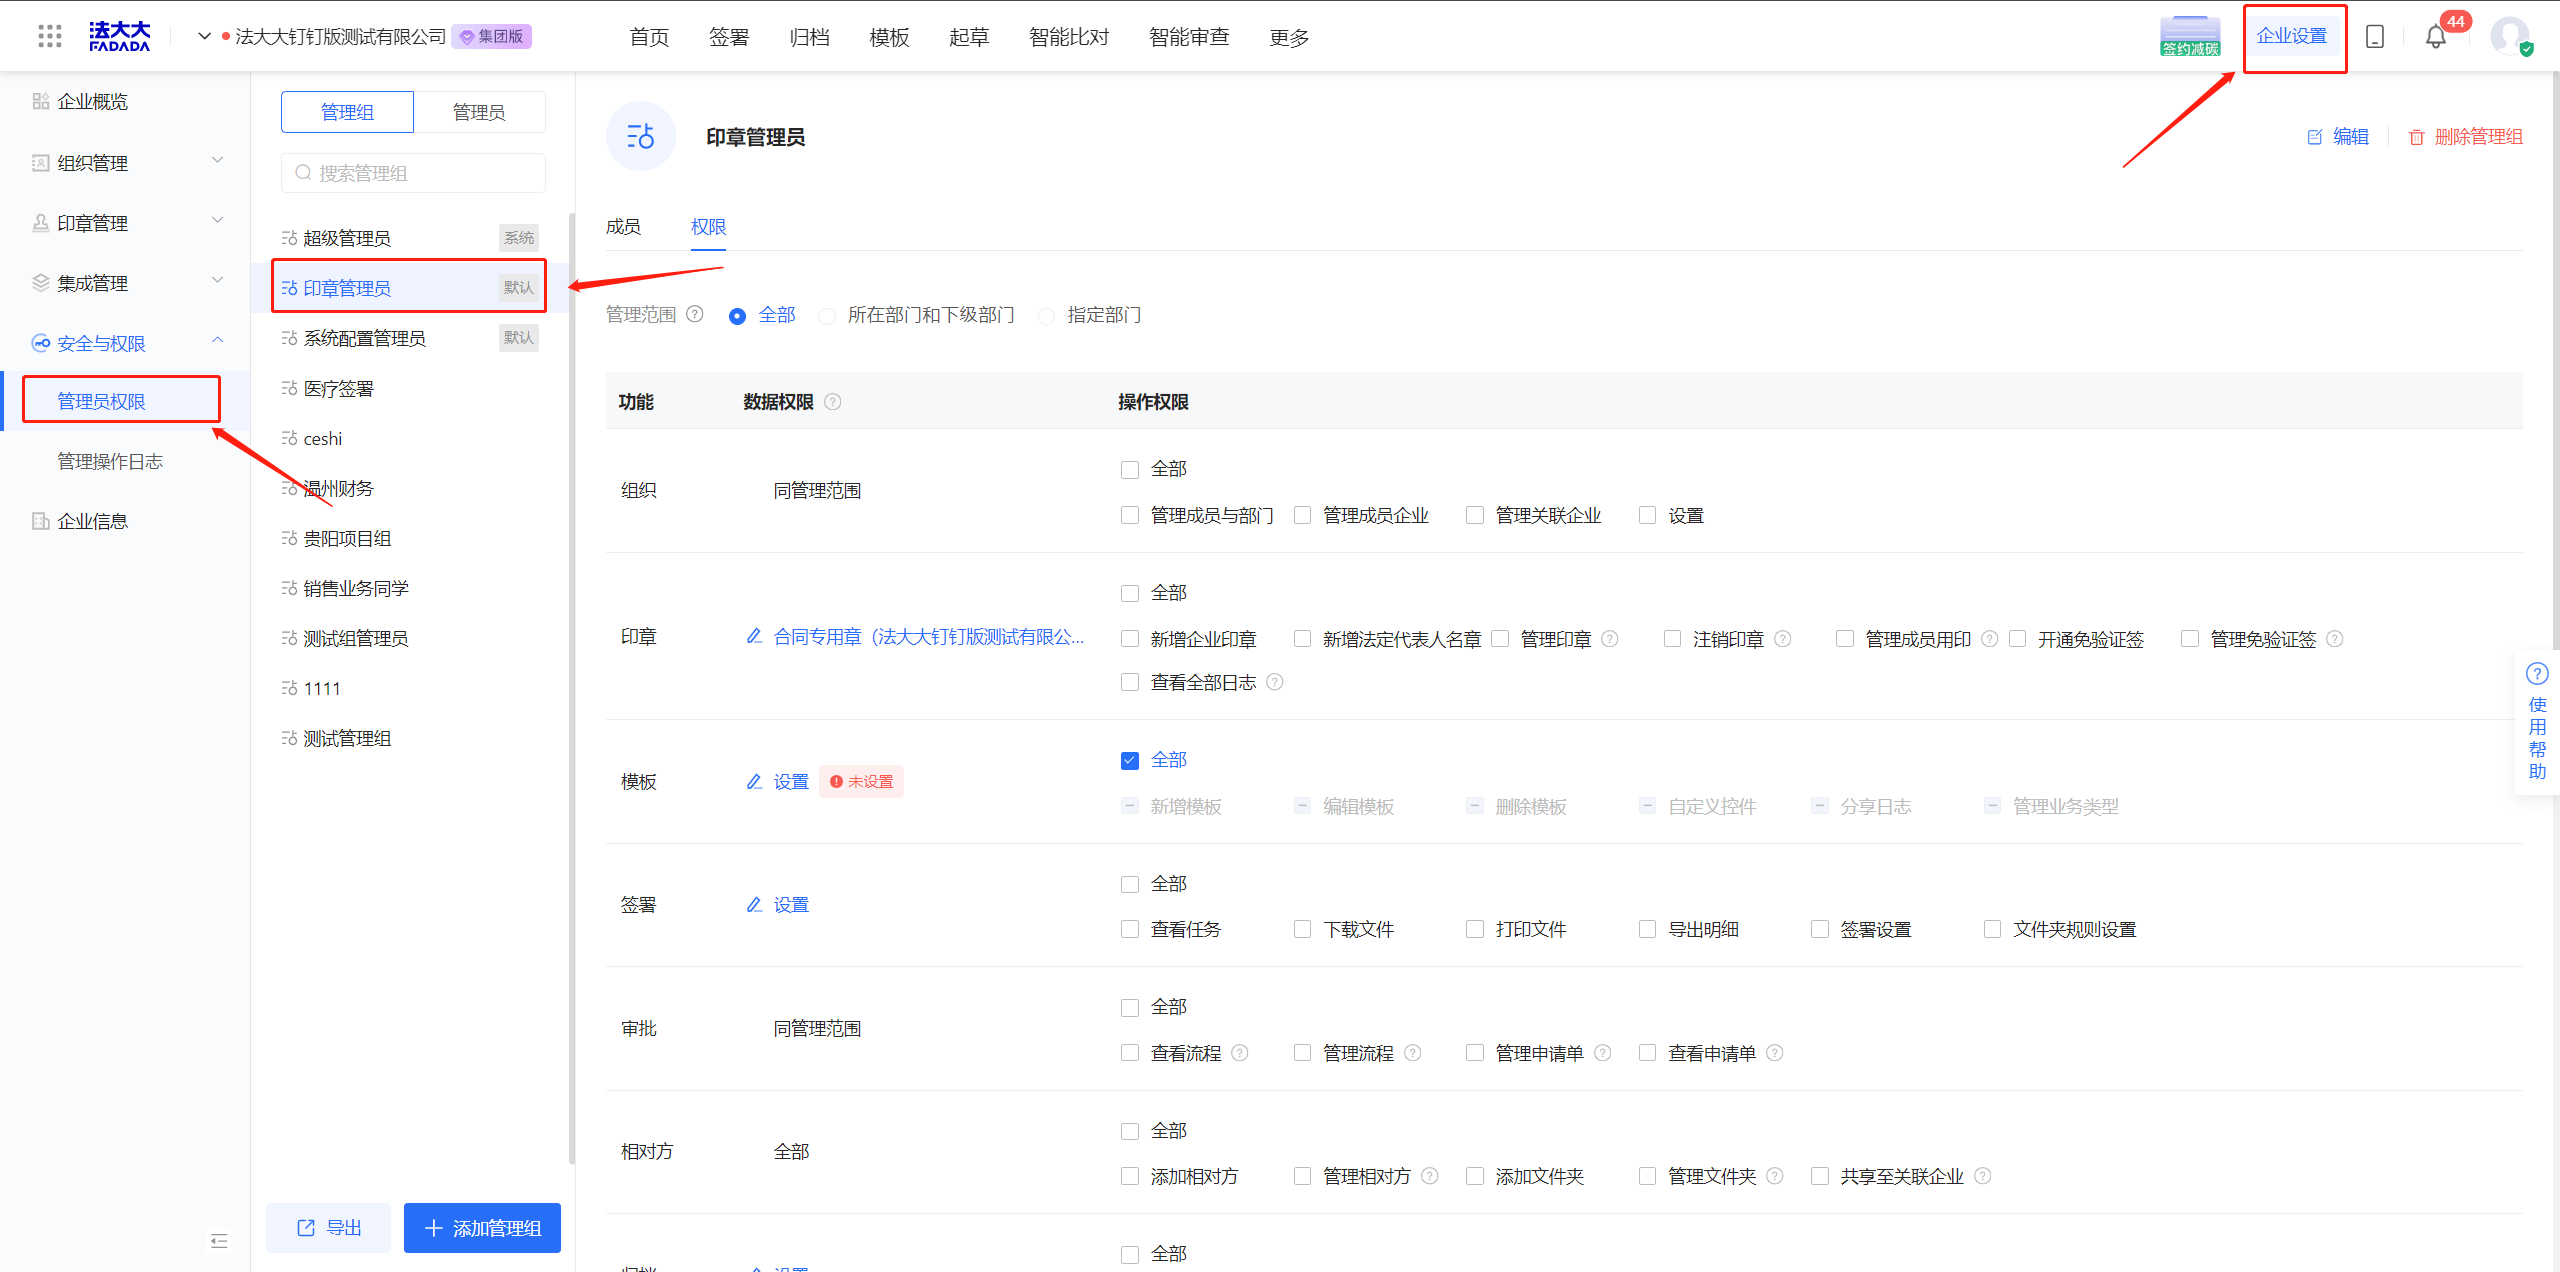Viewport: 2560px width, 1272px height.
Task: Click the help icon beside 管理印章
Action: pyautogui.click(x=1610, y=639)
